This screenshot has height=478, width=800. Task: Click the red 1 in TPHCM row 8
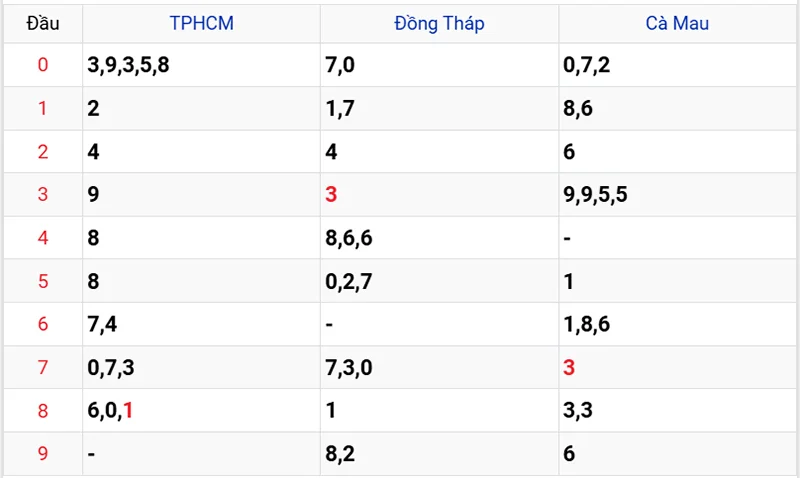click(128, 410)
